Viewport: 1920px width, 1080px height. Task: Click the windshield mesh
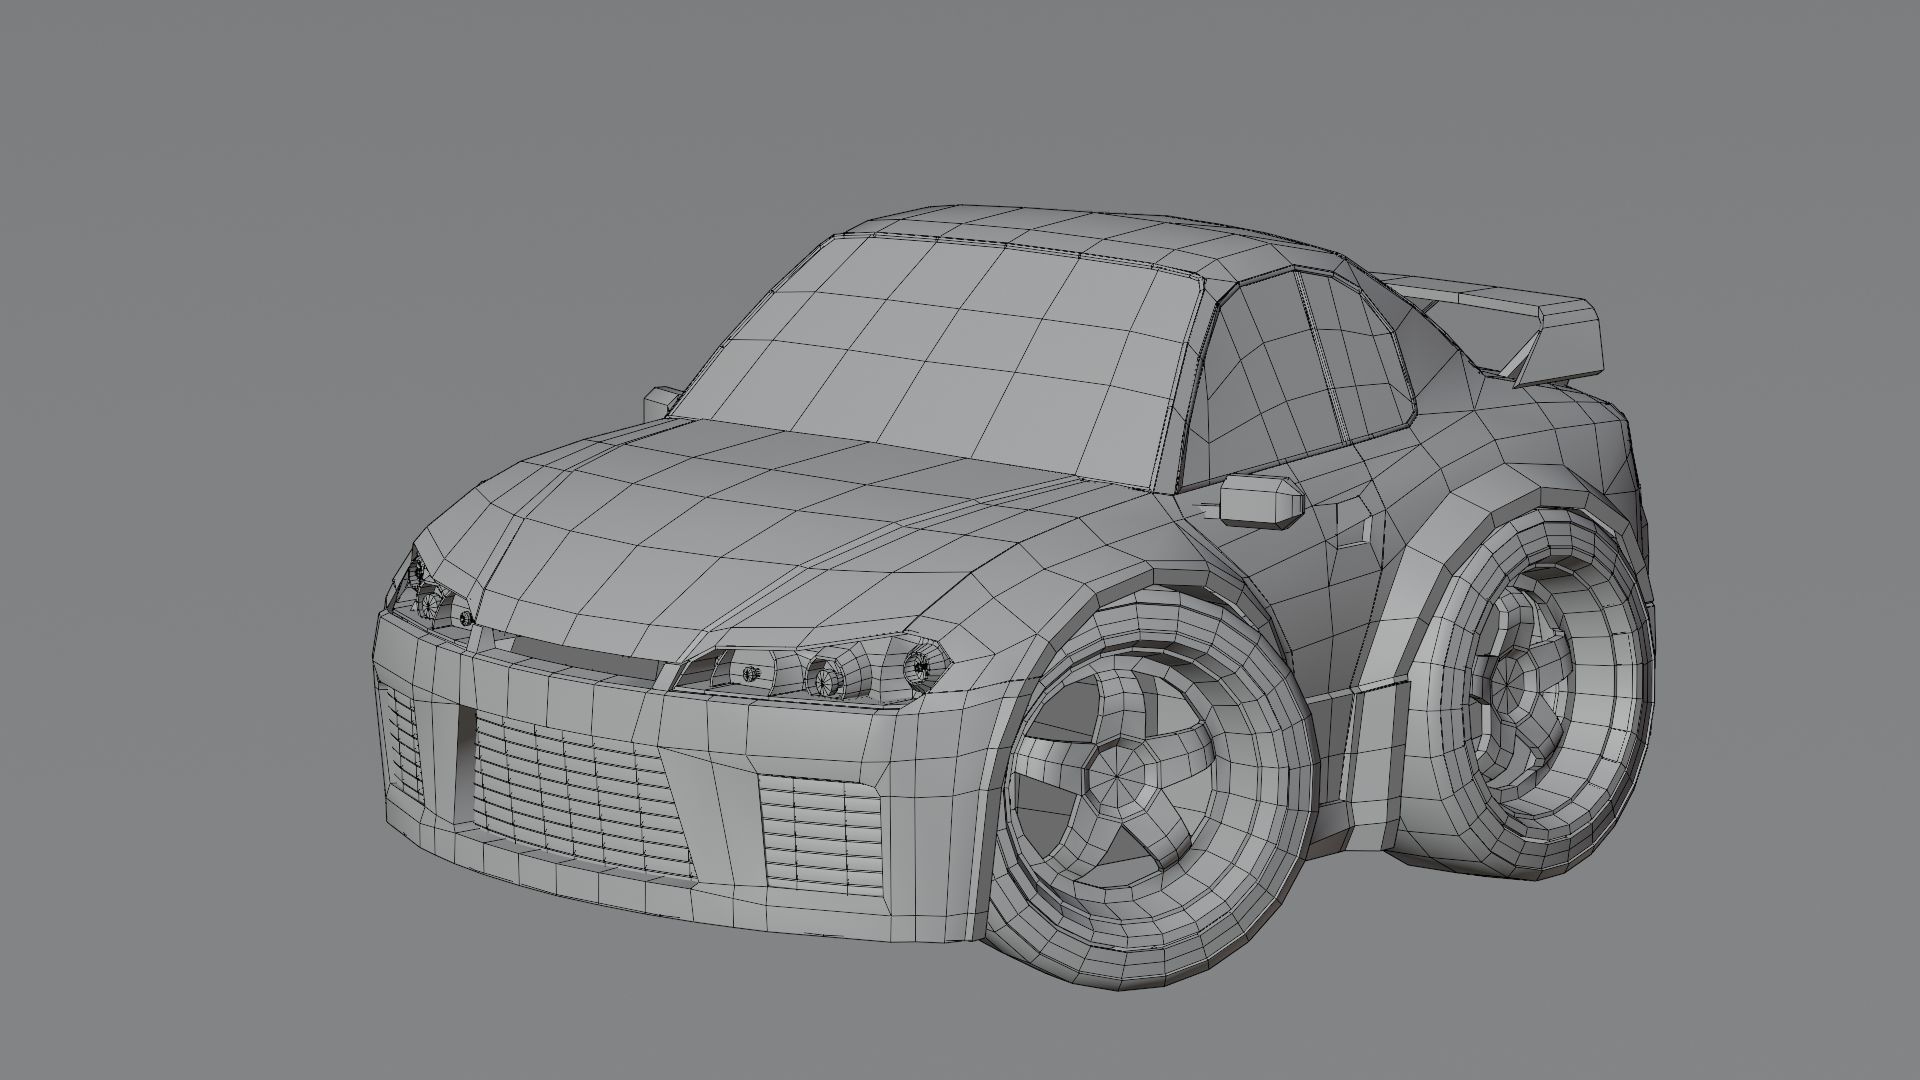[940, 362]
